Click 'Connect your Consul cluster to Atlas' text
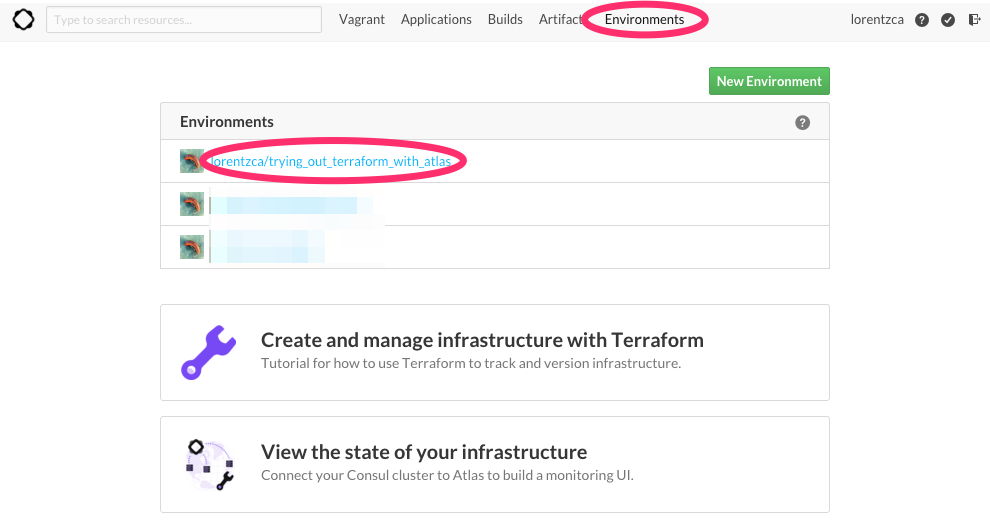 pos(447,475)
